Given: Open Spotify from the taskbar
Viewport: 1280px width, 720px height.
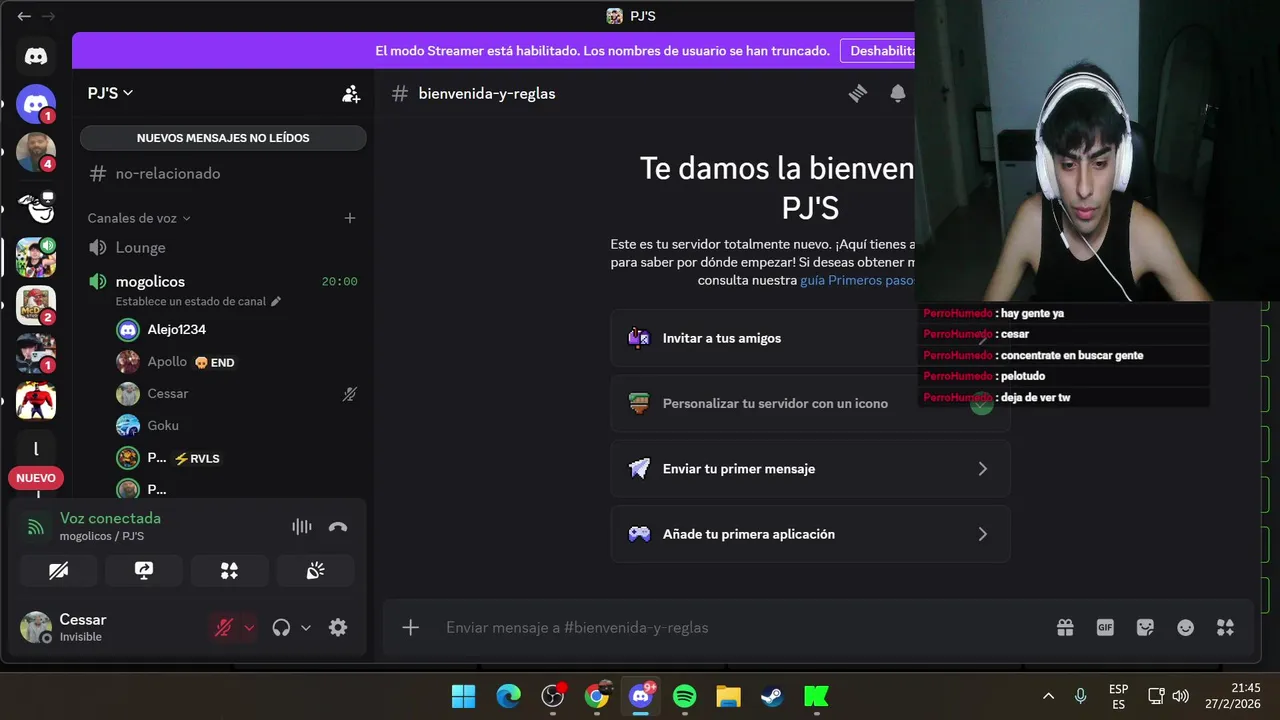Looking at the screenshot, I should coord(684,696).
